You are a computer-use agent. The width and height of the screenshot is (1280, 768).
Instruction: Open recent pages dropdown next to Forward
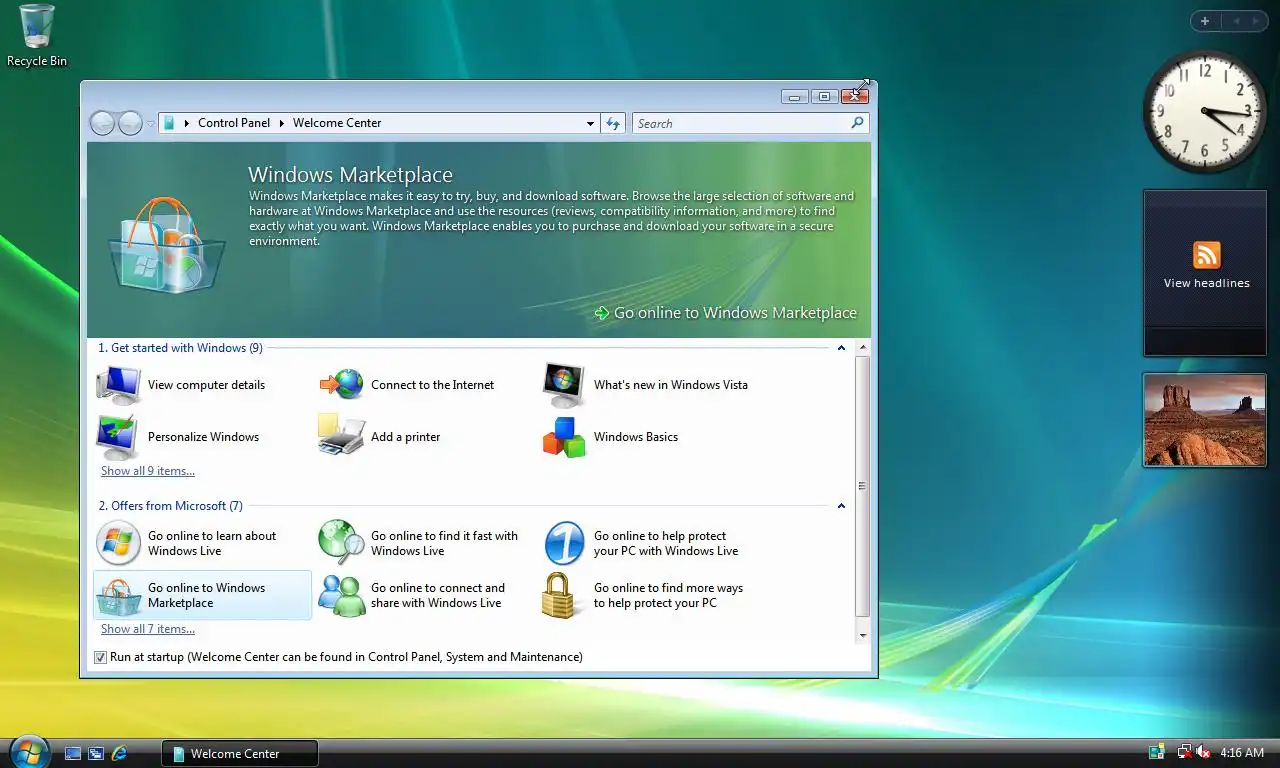150,124
